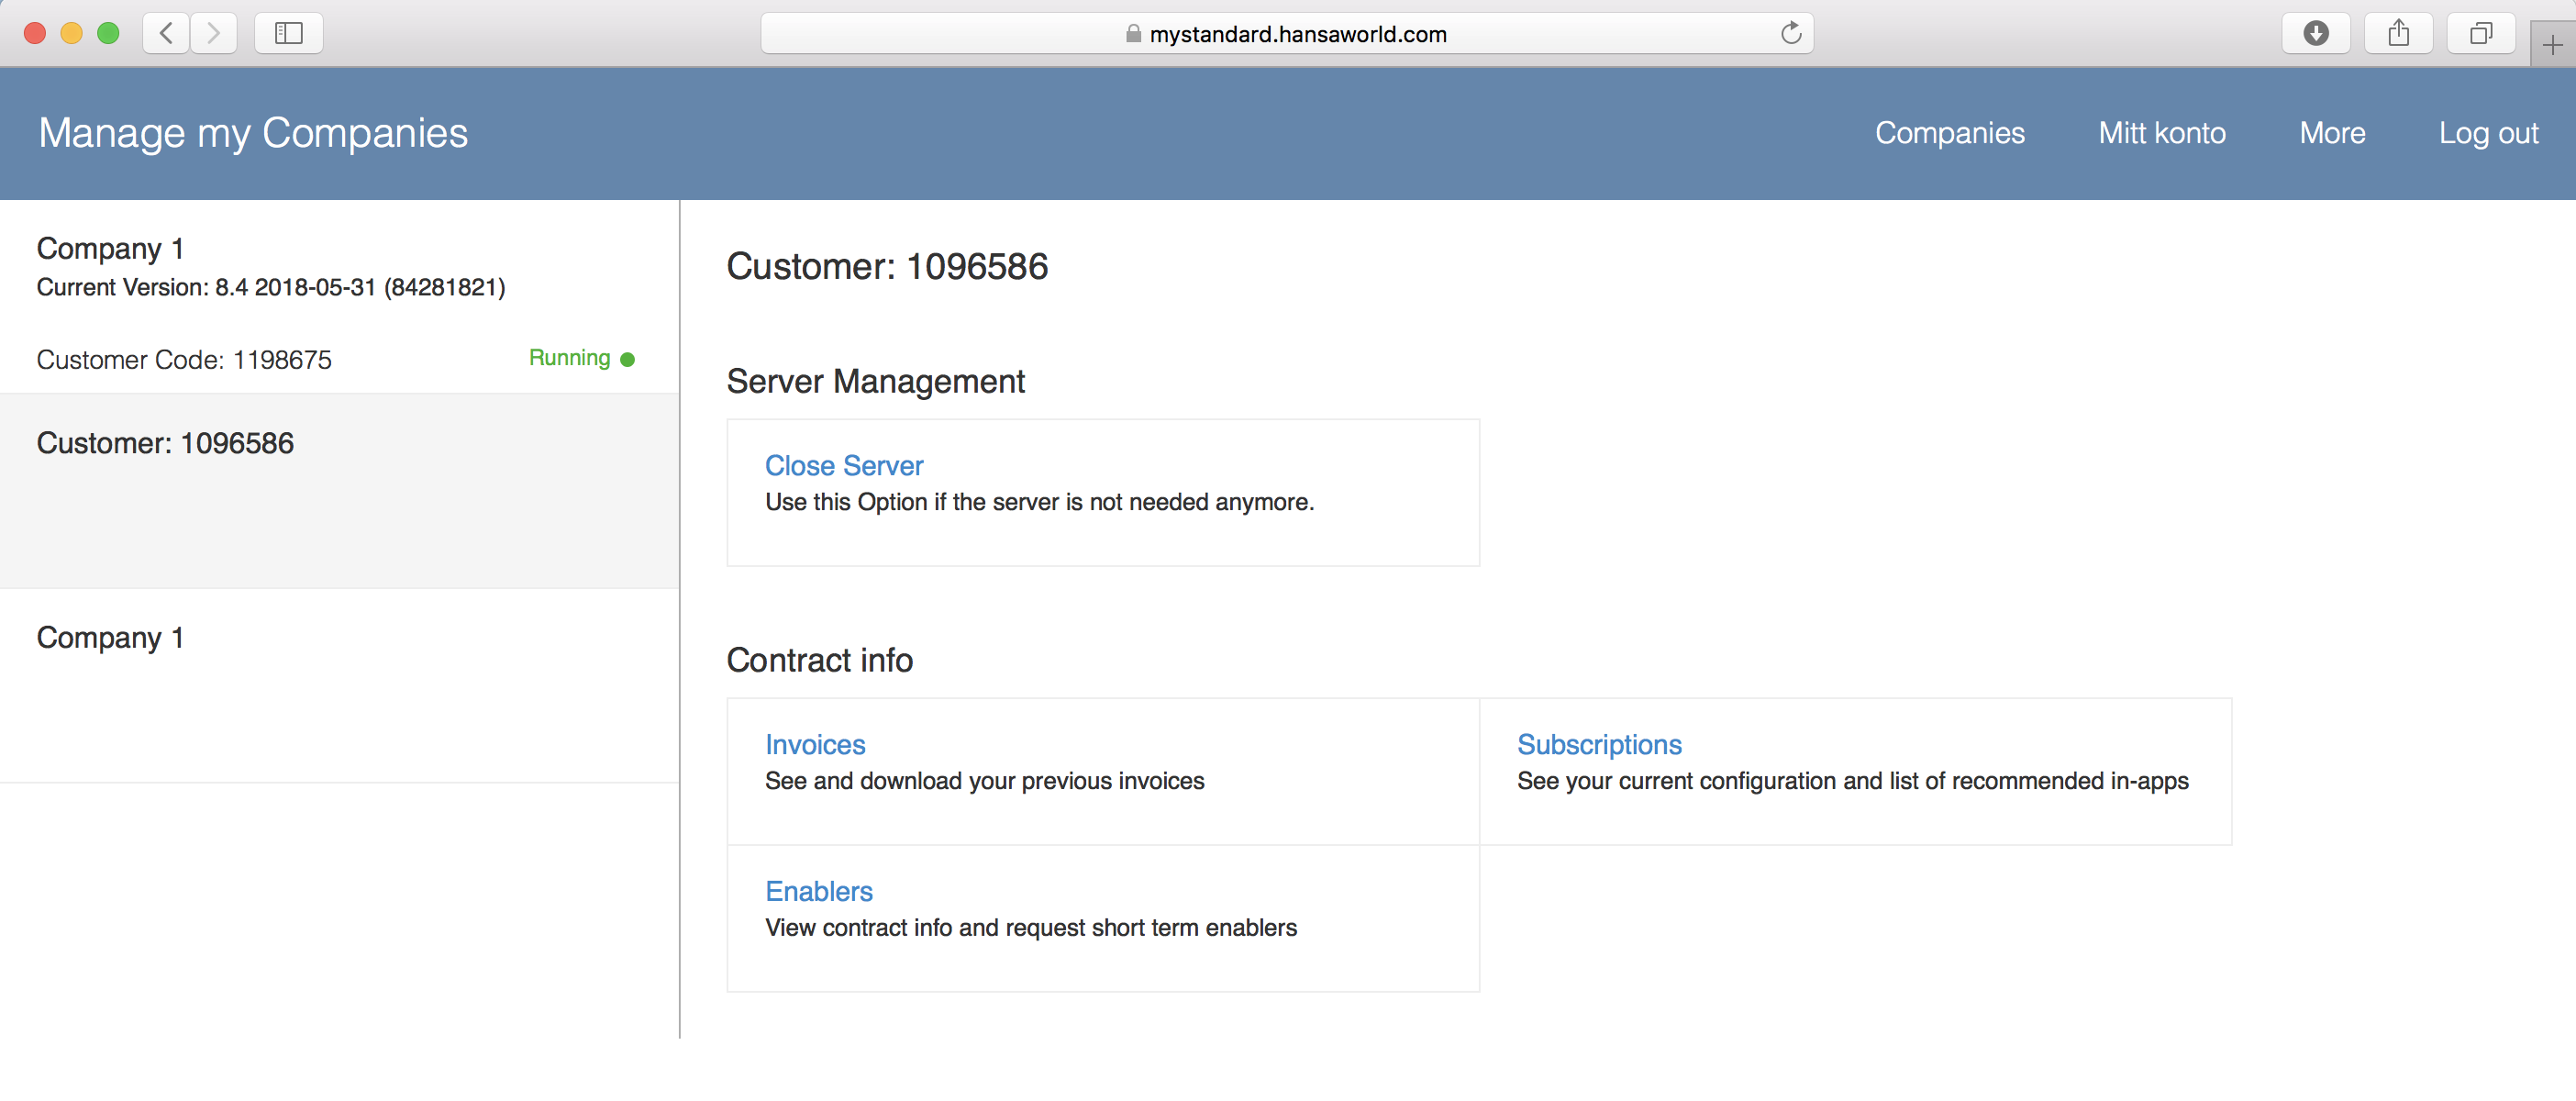Image resolution: width=2576 pixels, height=1101 pixels.
Task: Click the mystandard.hansaworld.com address field
Action: (1287, 34)
